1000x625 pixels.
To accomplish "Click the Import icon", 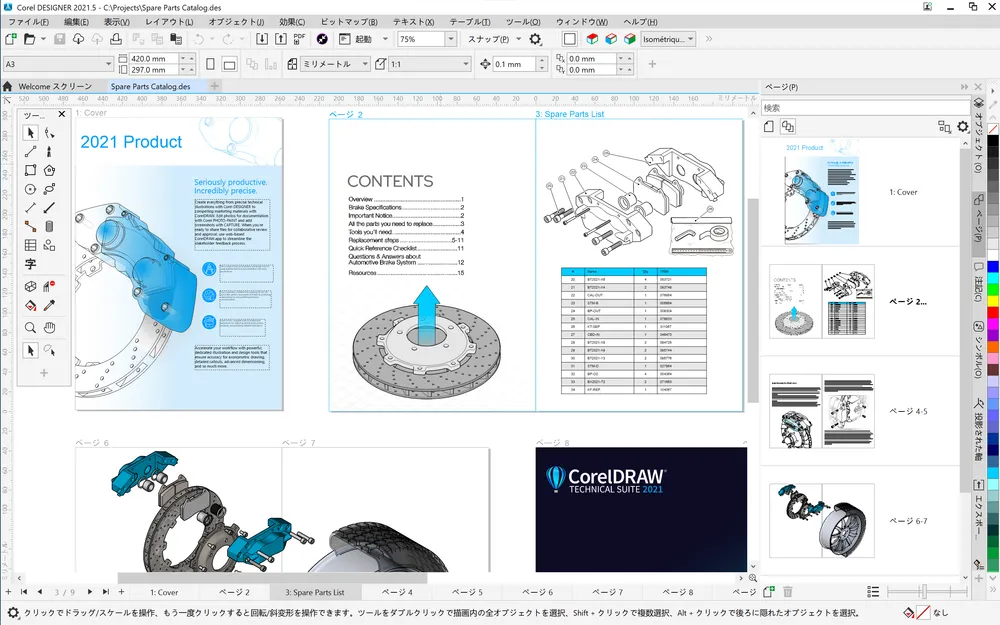I will click(261, 39).
